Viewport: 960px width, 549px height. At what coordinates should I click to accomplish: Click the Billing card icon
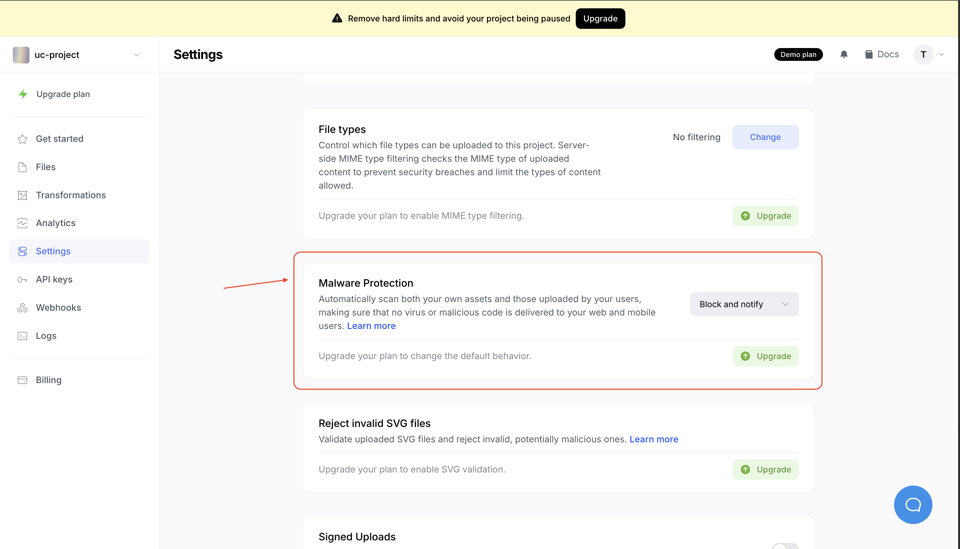(23, 380)
